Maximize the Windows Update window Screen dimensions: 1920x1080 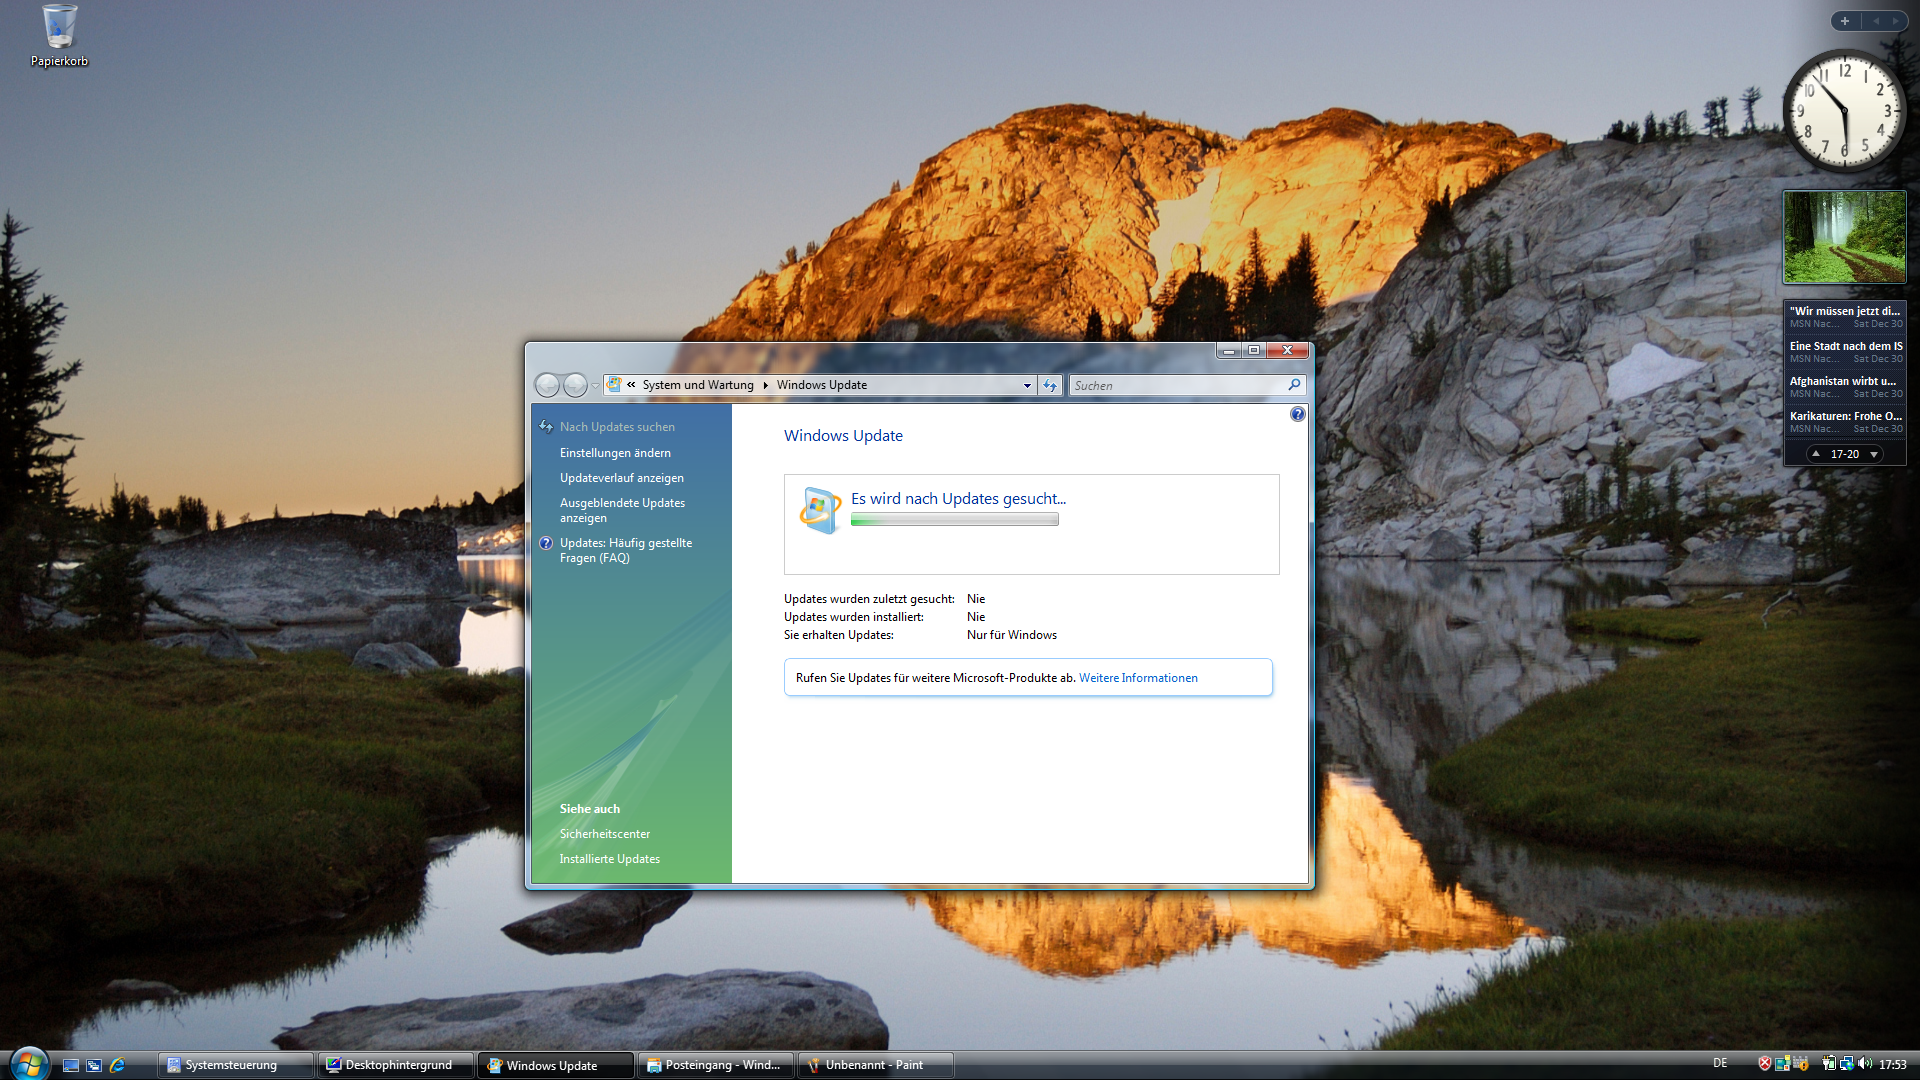(x=1254, y=350)
